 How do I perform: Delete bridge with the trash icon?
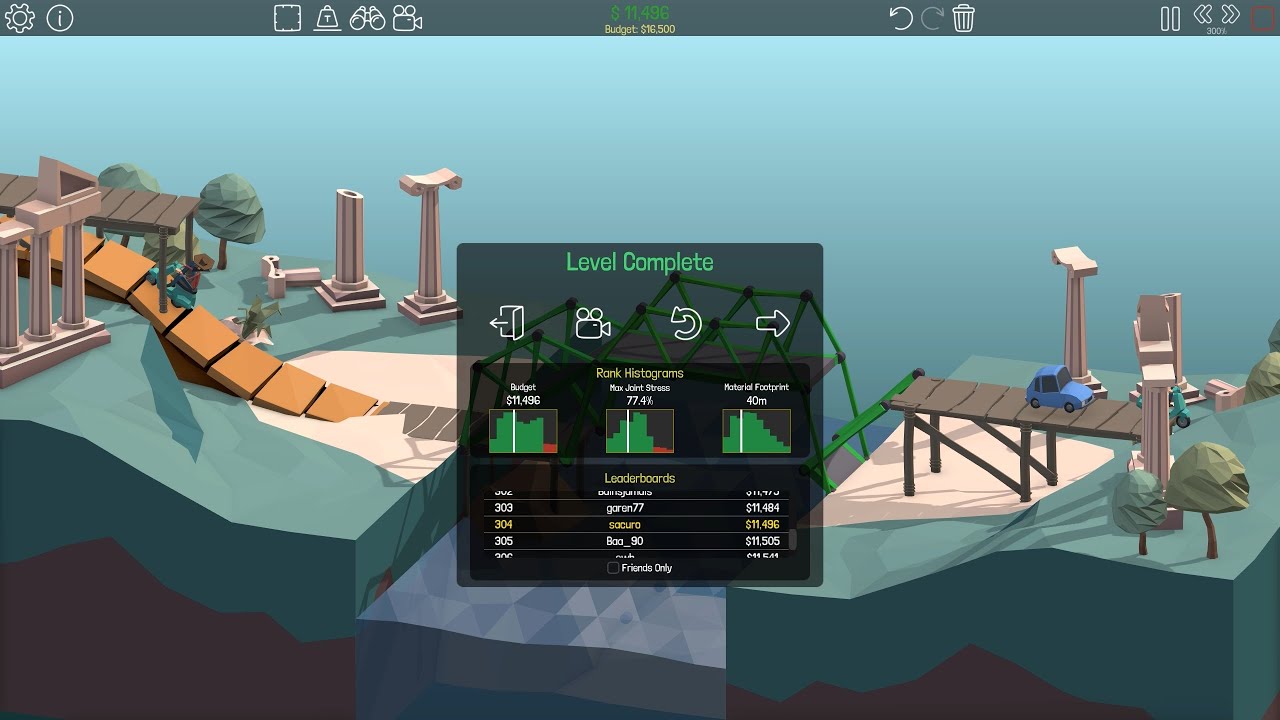point(963,18)
